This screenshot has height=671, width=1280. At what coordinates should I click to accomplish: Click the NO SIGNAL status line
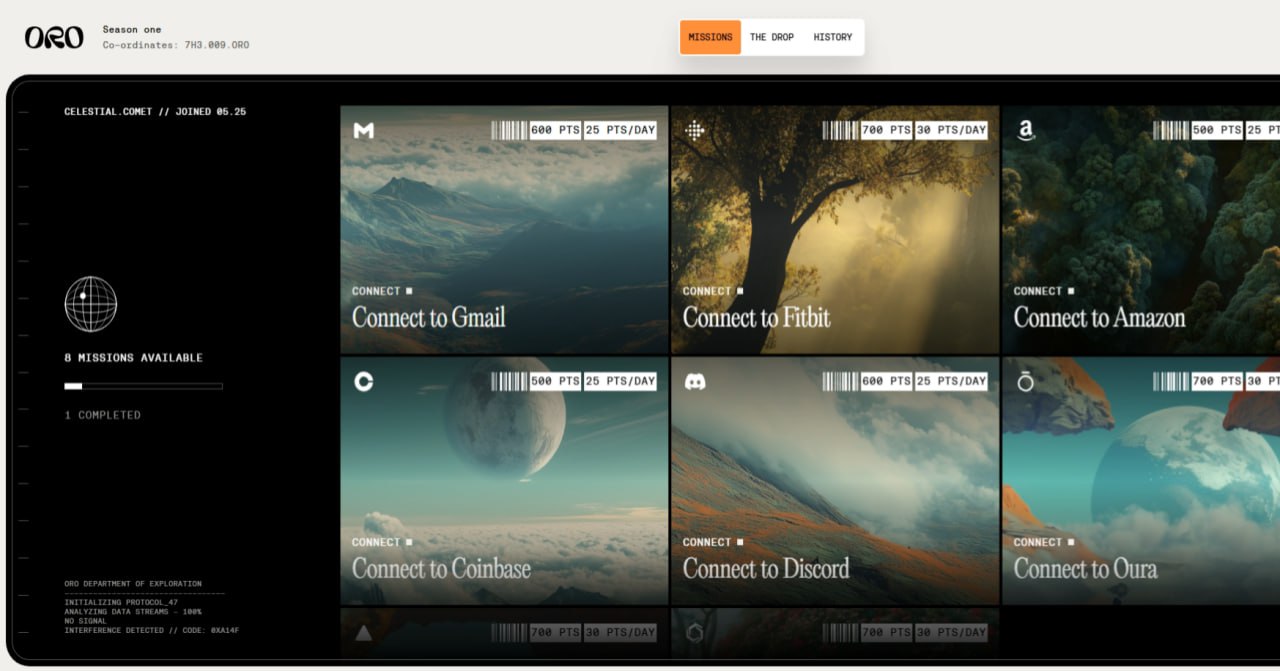tap(87, 621)
